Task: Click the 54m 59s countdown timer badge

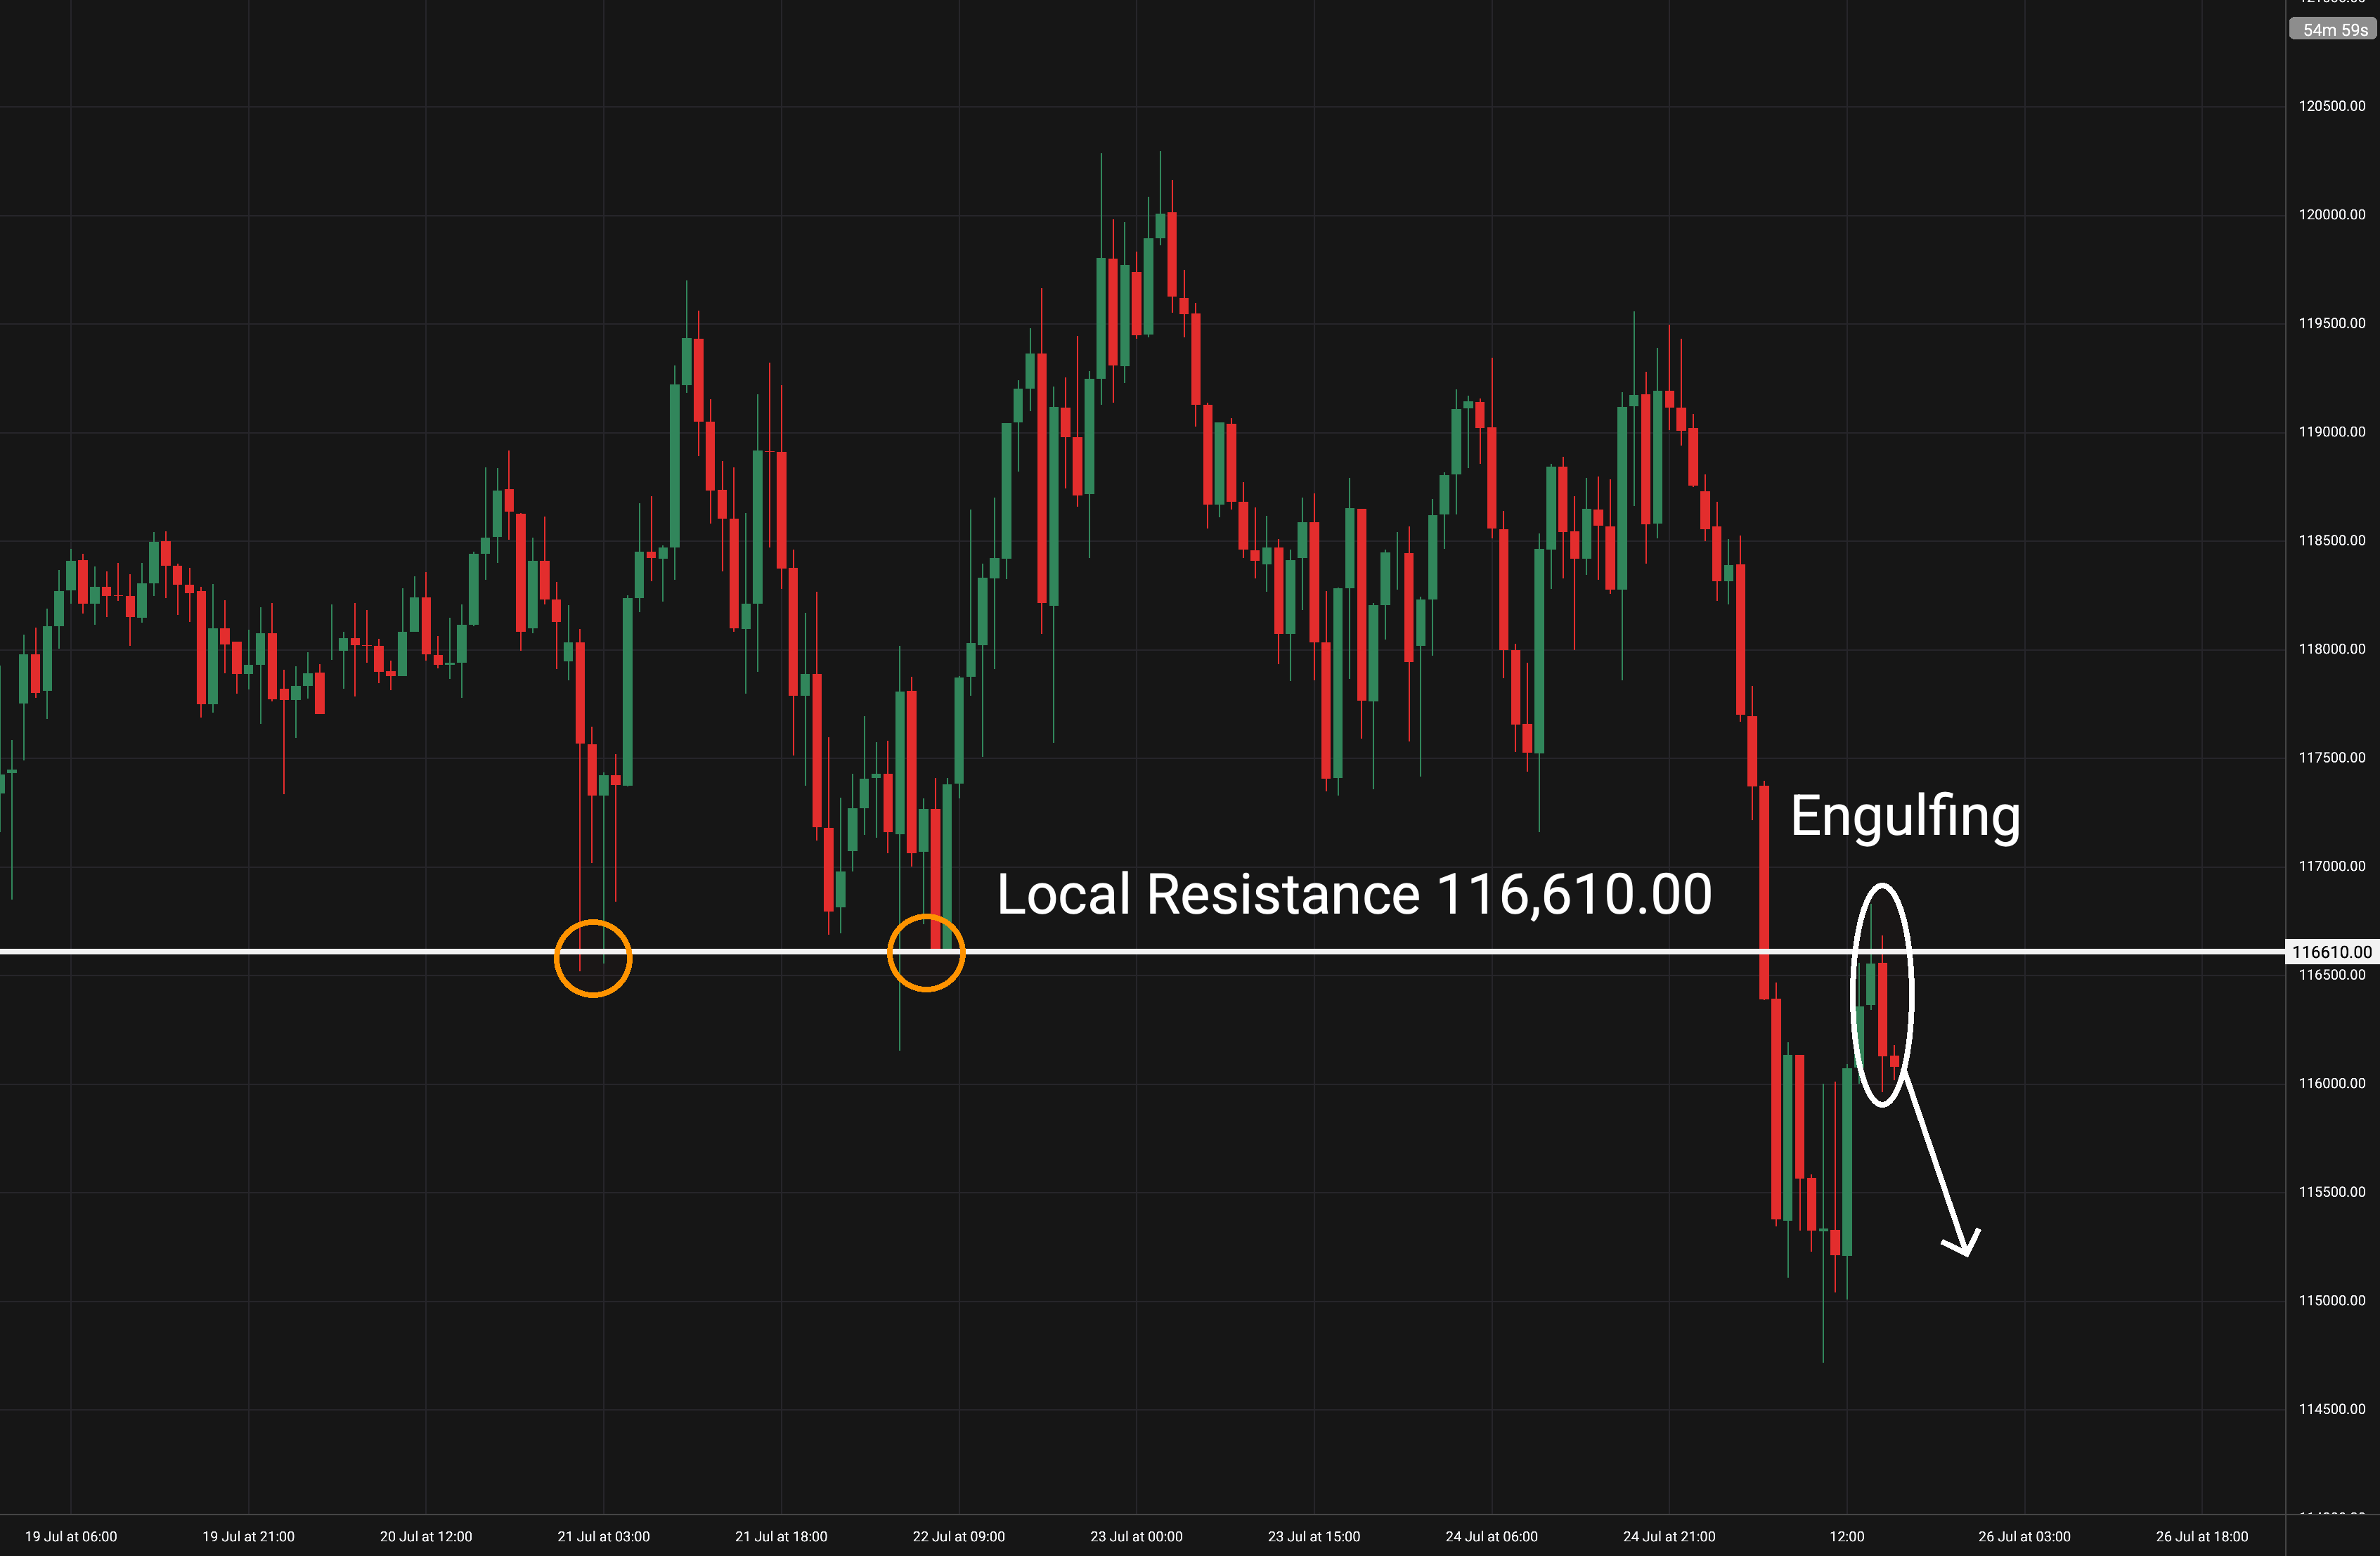Action: click(x=2333, y=29)
